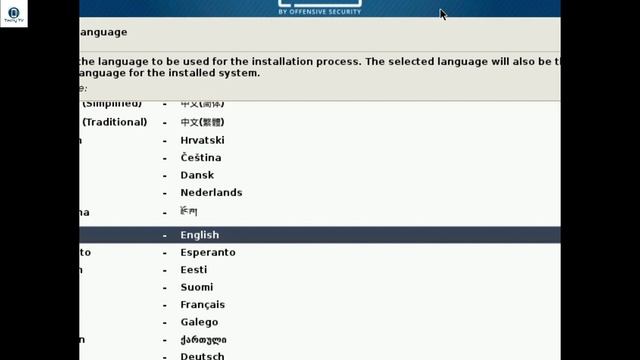This screenshot has width=640, height=360.
Task: Pick Eesti from the language list
Action: pos(320,270)
